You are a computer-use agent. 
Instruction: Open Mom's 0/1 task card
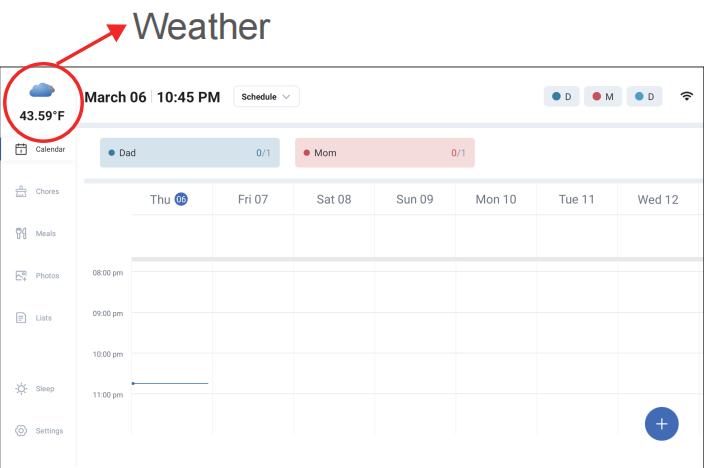coord(385,153)
